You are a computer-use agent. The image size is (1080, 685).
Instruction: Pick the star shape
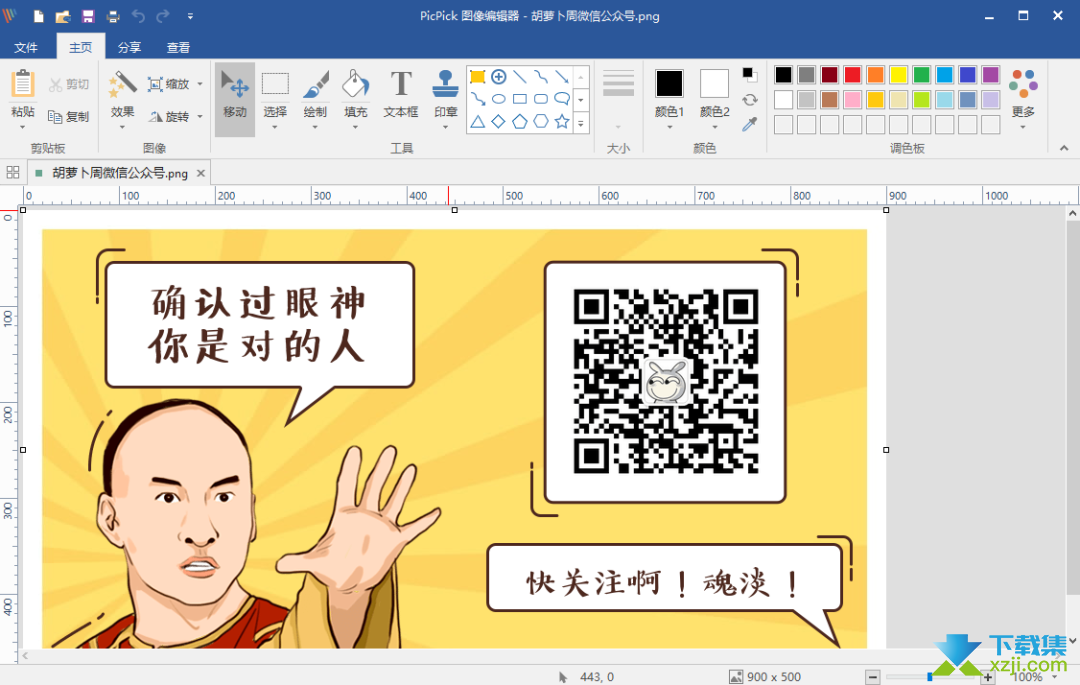[562, 122]
